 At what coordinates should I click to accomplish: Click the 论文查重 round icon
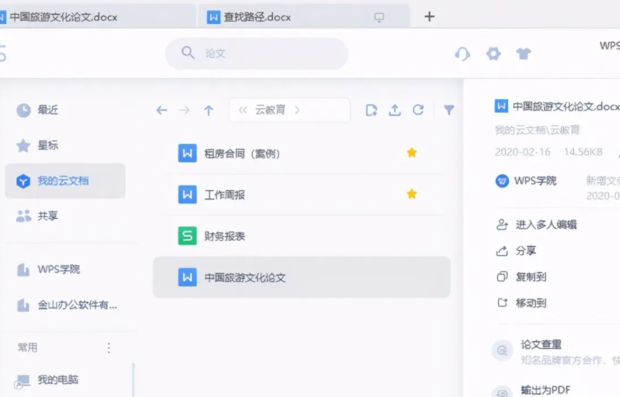coord(502,350)
